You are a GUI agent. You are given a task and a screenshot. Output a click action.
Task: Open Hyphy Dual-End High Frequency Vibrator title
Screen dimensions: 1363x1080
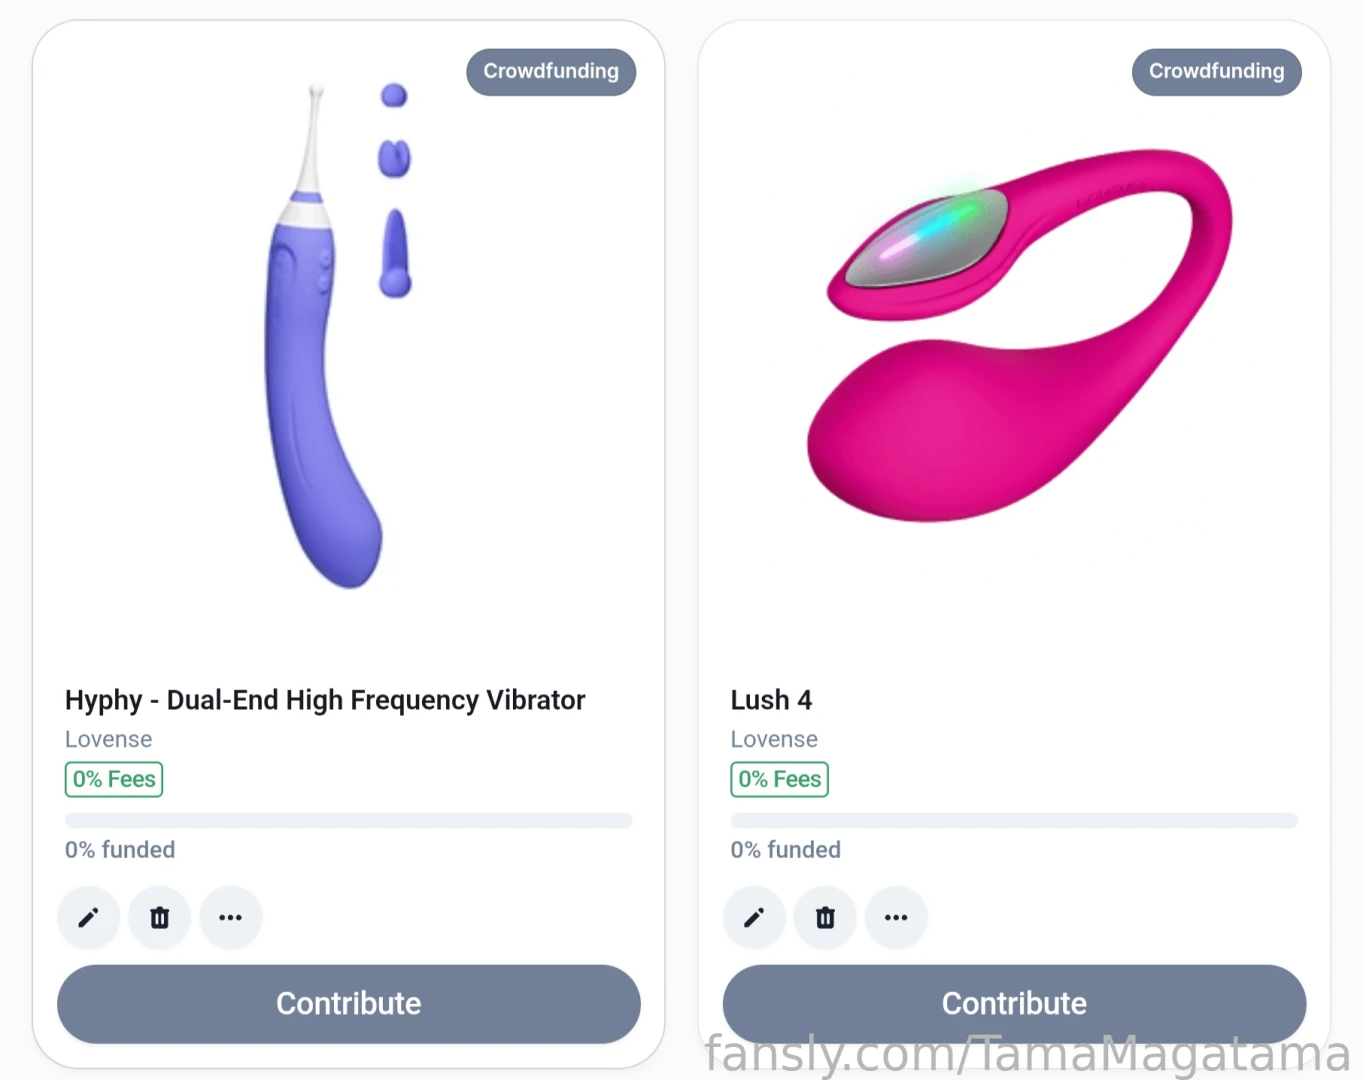[x=325, y=700]
